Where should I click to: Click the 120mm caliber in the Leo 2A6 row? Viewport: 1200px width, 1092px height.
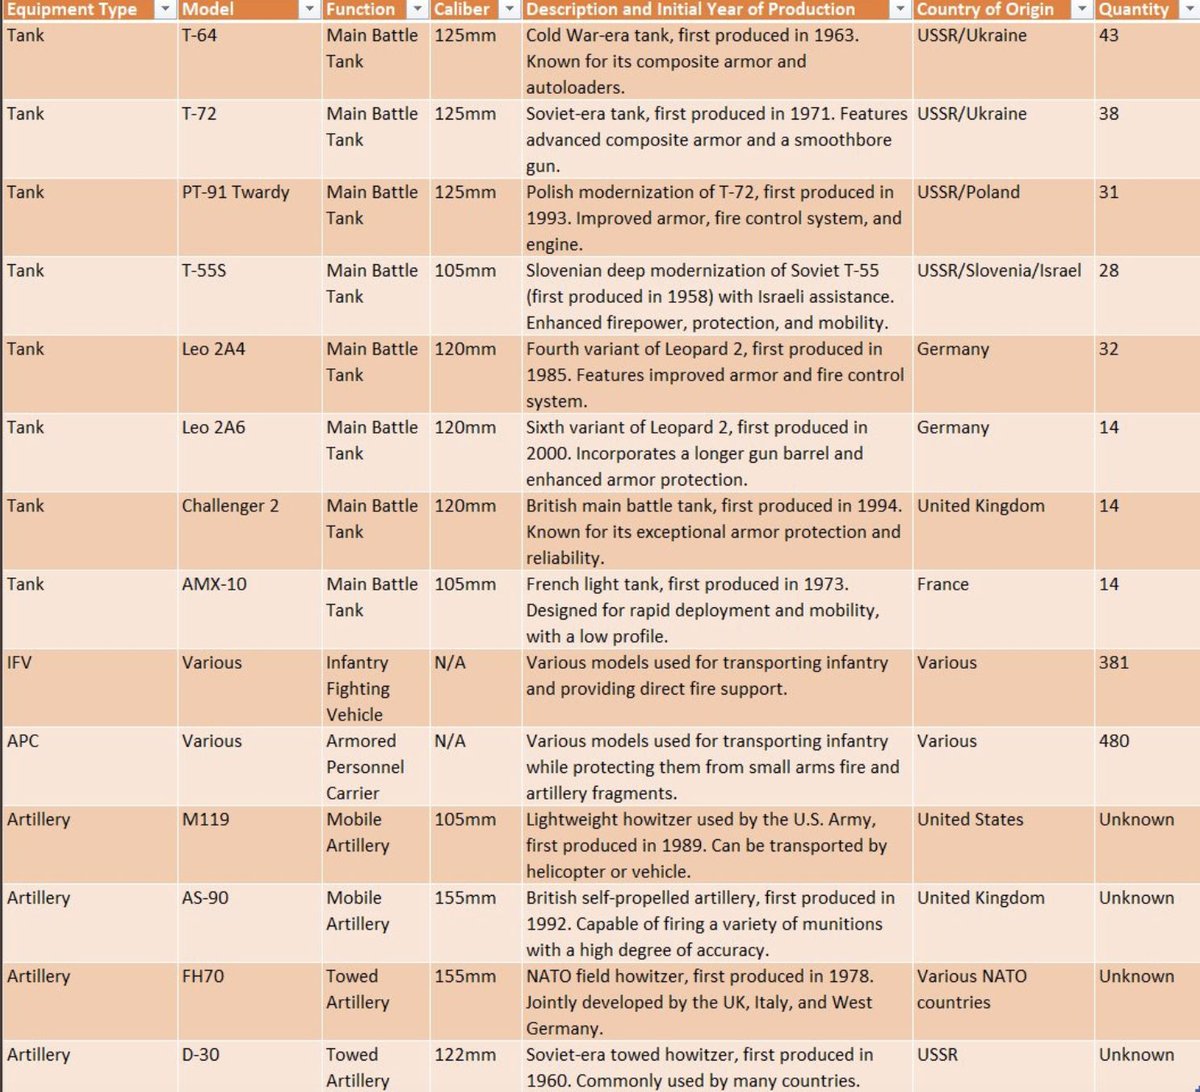(x=476, y=453)
